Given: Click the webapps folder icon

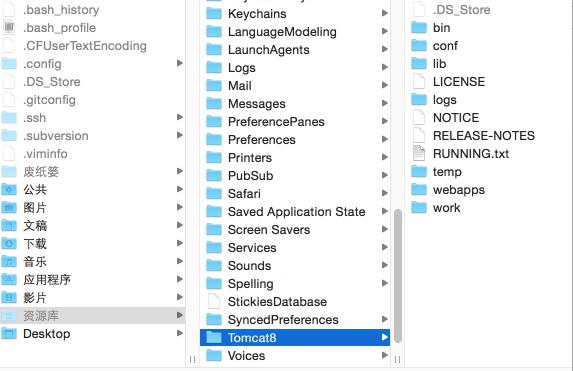Looking at the screenshot, I should (419, 190).
